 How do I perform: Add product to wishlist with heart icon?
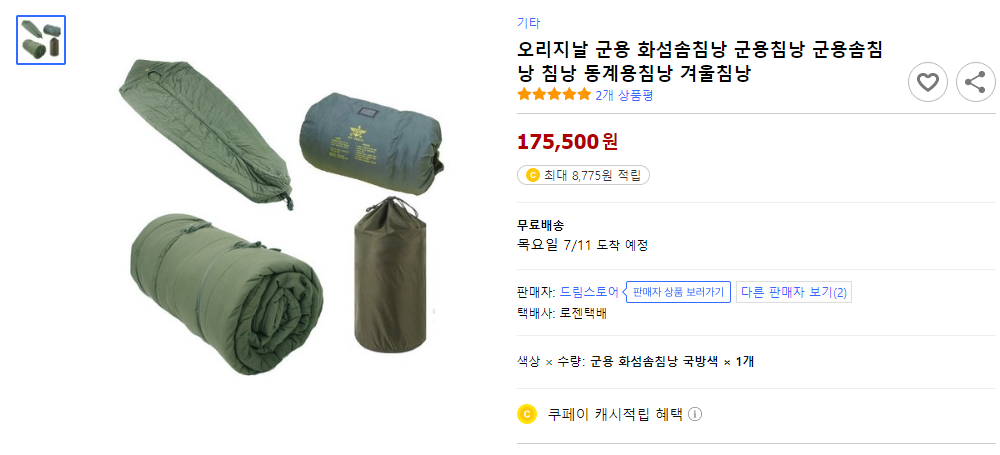[x=928, y=82]
